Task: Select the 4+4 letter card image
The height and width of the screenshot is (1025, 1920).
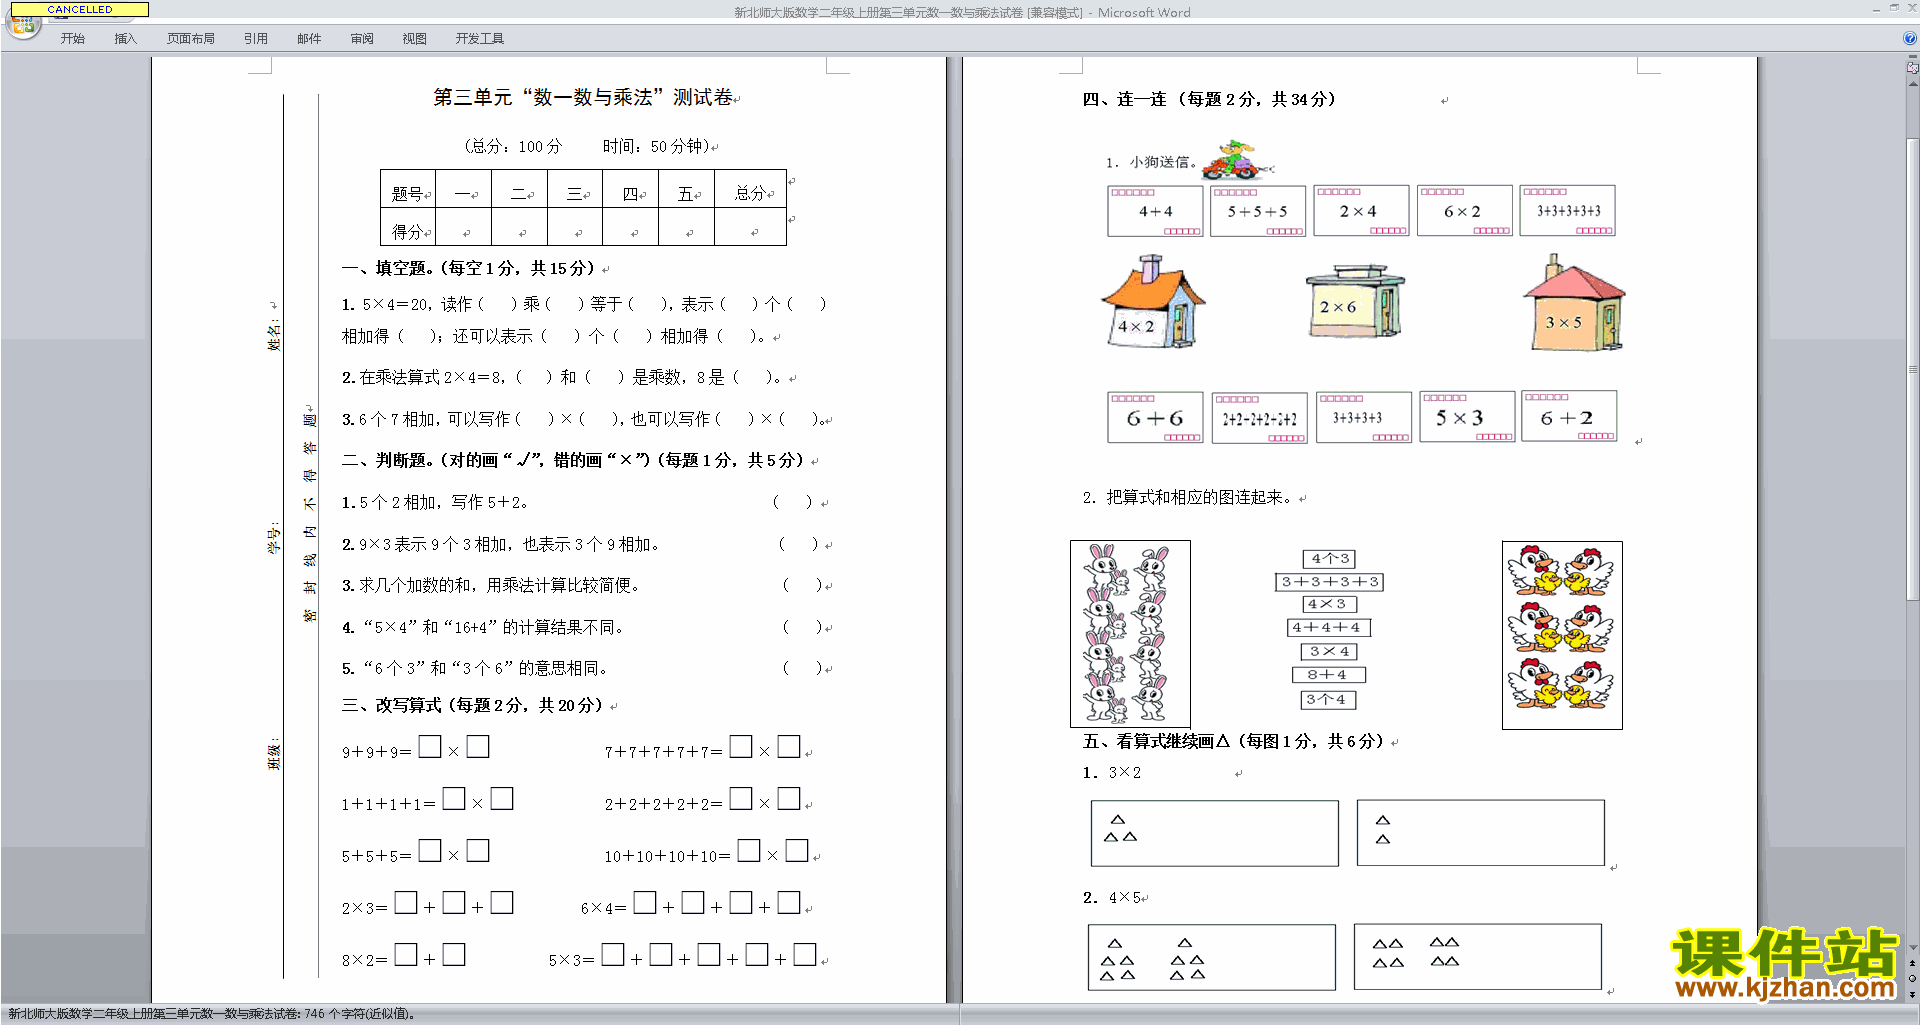Action: pos(1155,211)
